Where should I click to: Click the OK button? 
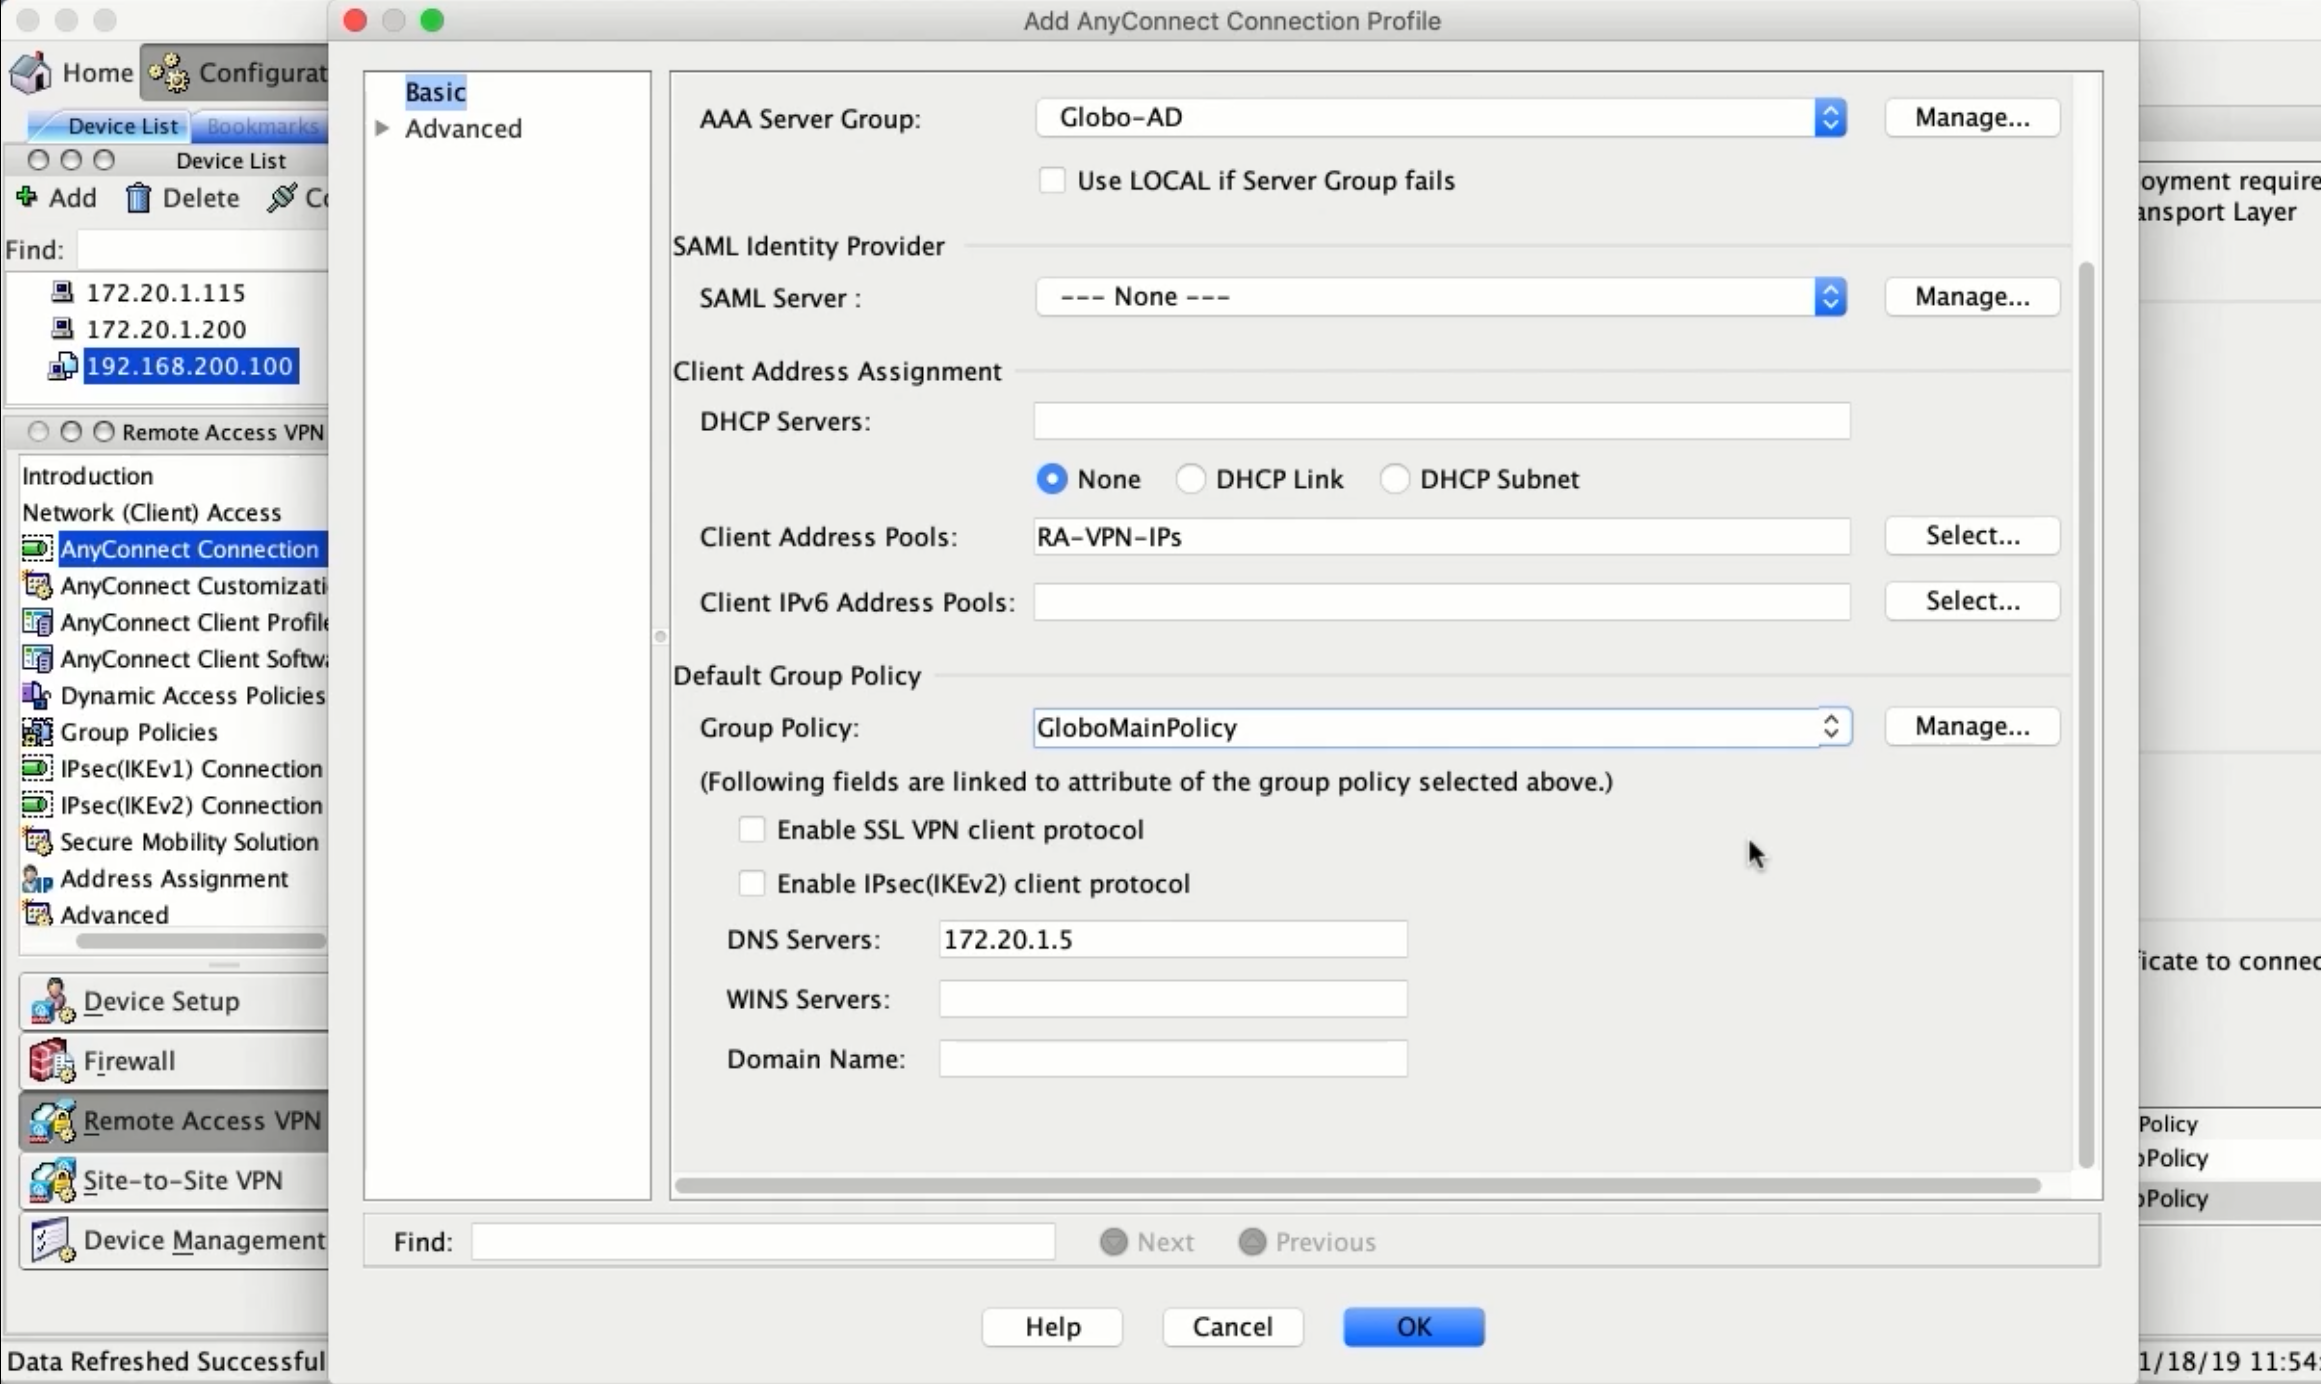[1413, 1327]
